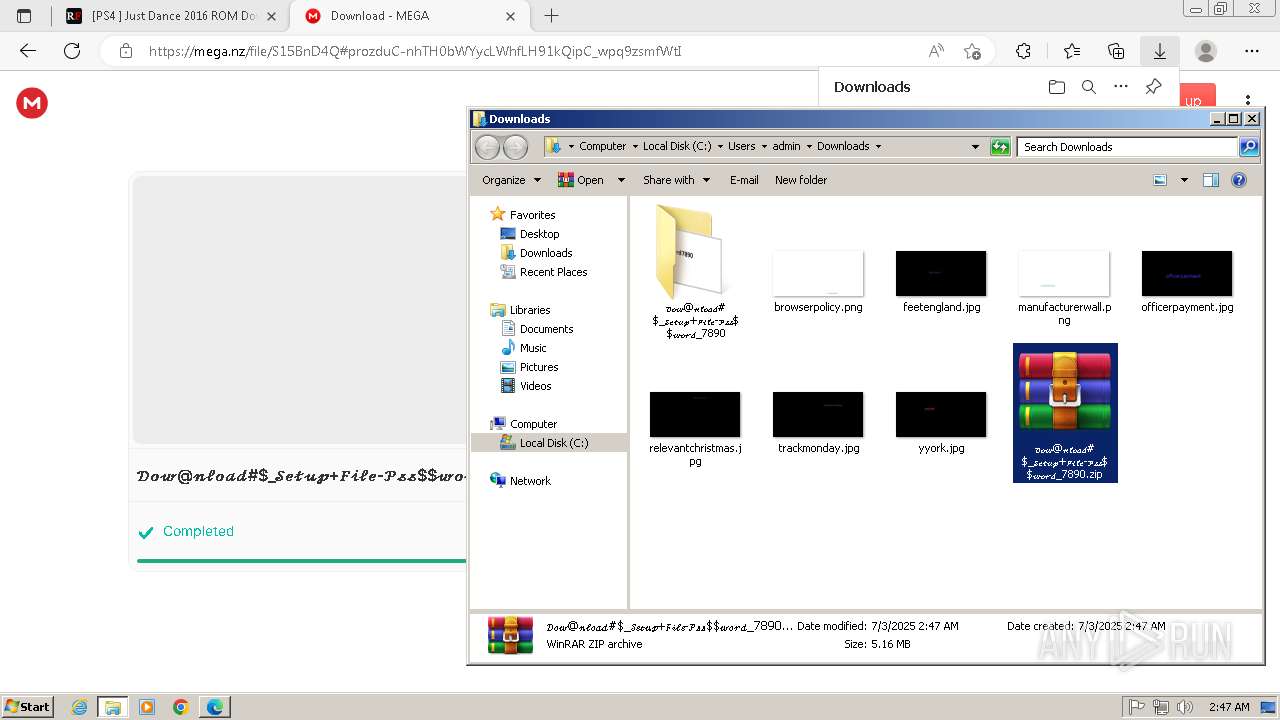This screenshot has width=1280, height=720.
Task: Open the Share with dropdown
Action: point(677,180)
